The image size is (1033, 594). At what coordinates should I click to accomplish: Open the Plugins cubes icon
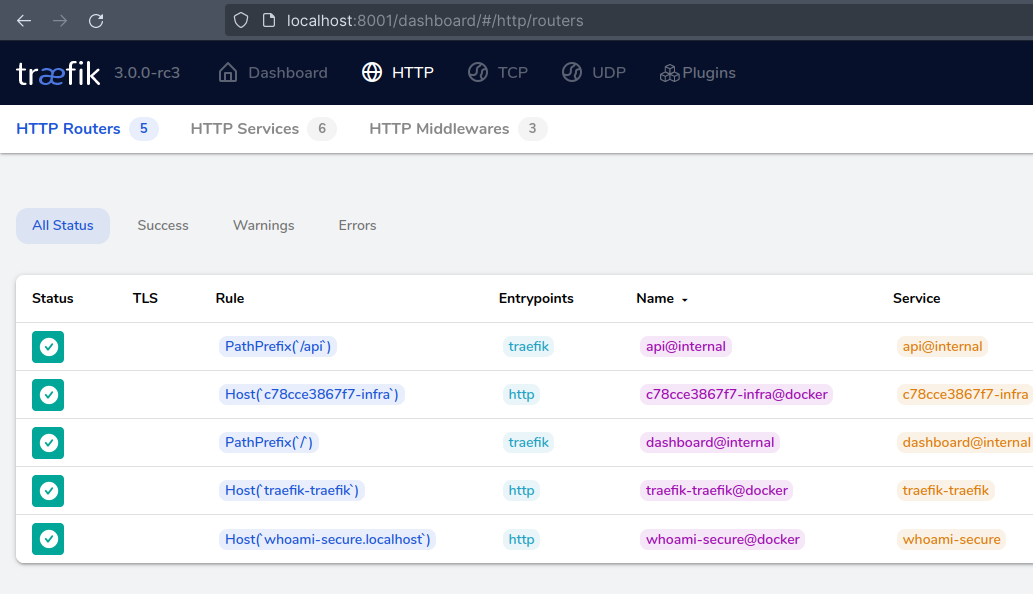point(669,73)
